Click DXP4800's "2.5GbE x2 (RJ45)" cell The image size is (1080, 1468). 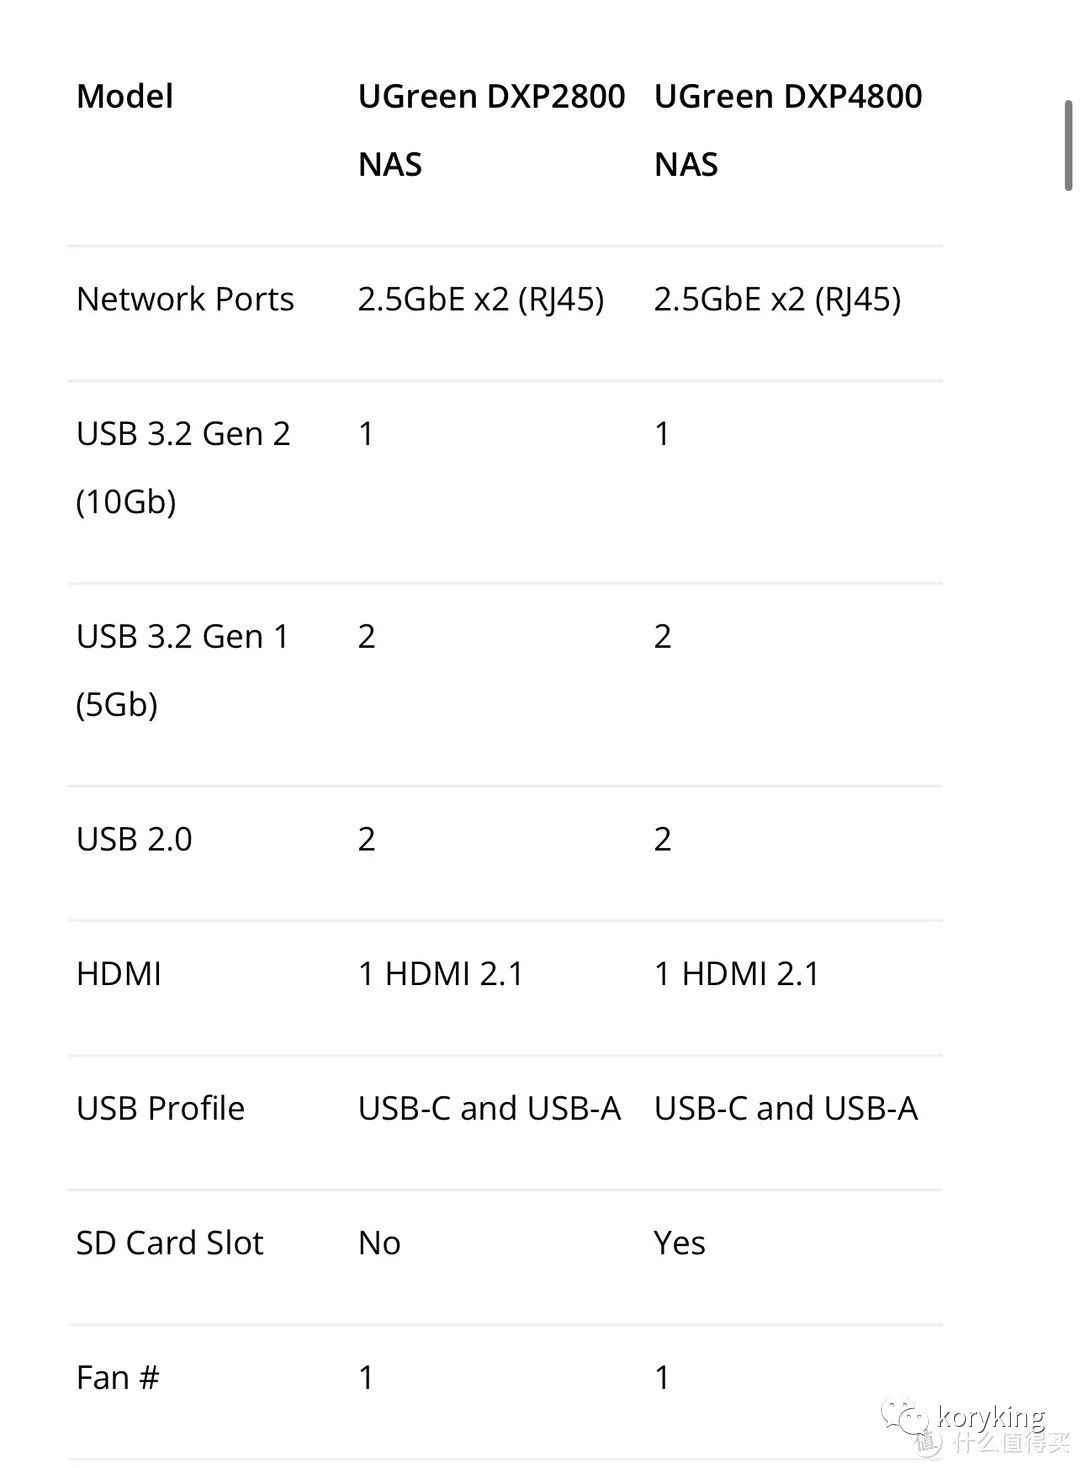pos(777,299)
